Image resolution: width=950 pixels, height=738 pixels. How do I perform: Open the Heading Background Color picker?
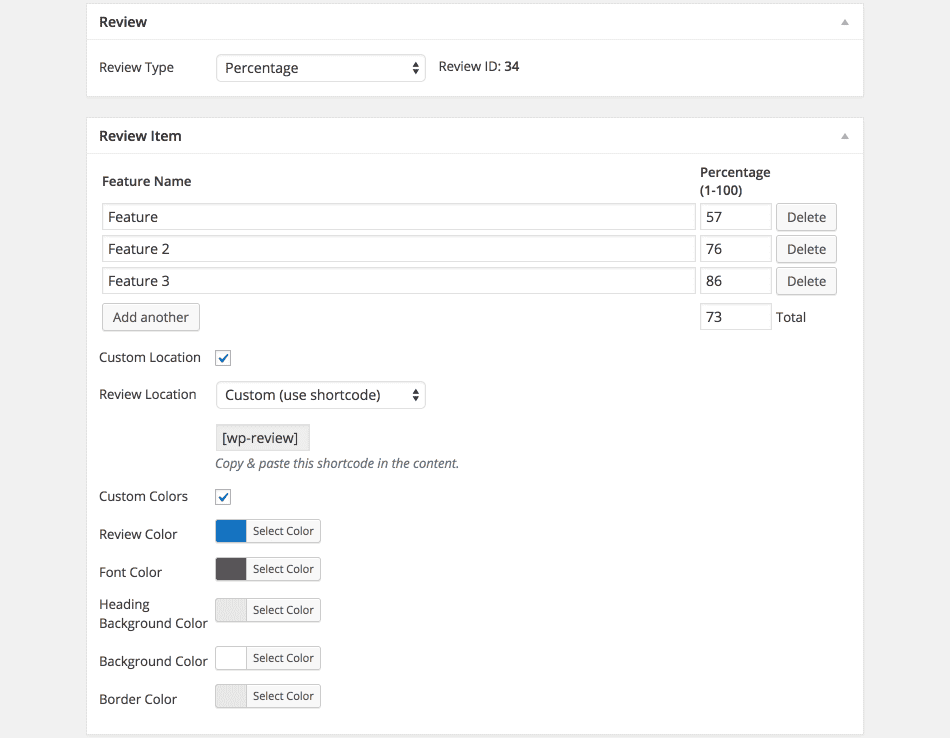[285, 610]
